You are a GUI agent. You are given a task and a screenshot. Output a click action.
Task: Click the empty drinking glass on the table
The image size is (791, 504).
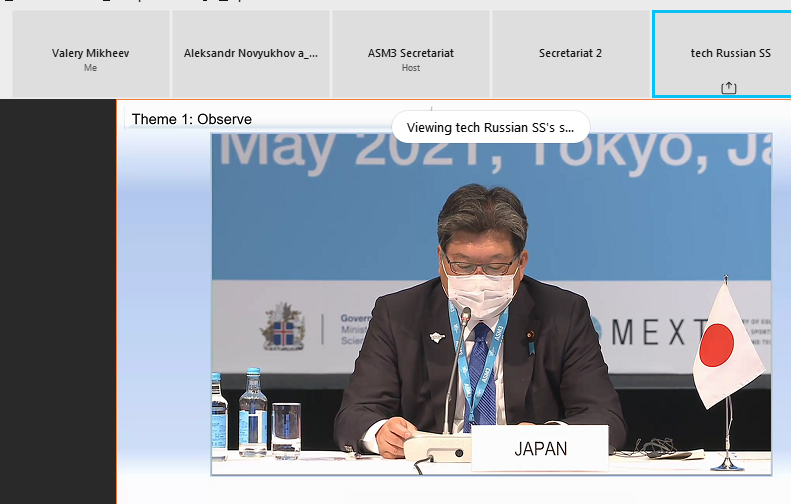[x=286, y=430]
